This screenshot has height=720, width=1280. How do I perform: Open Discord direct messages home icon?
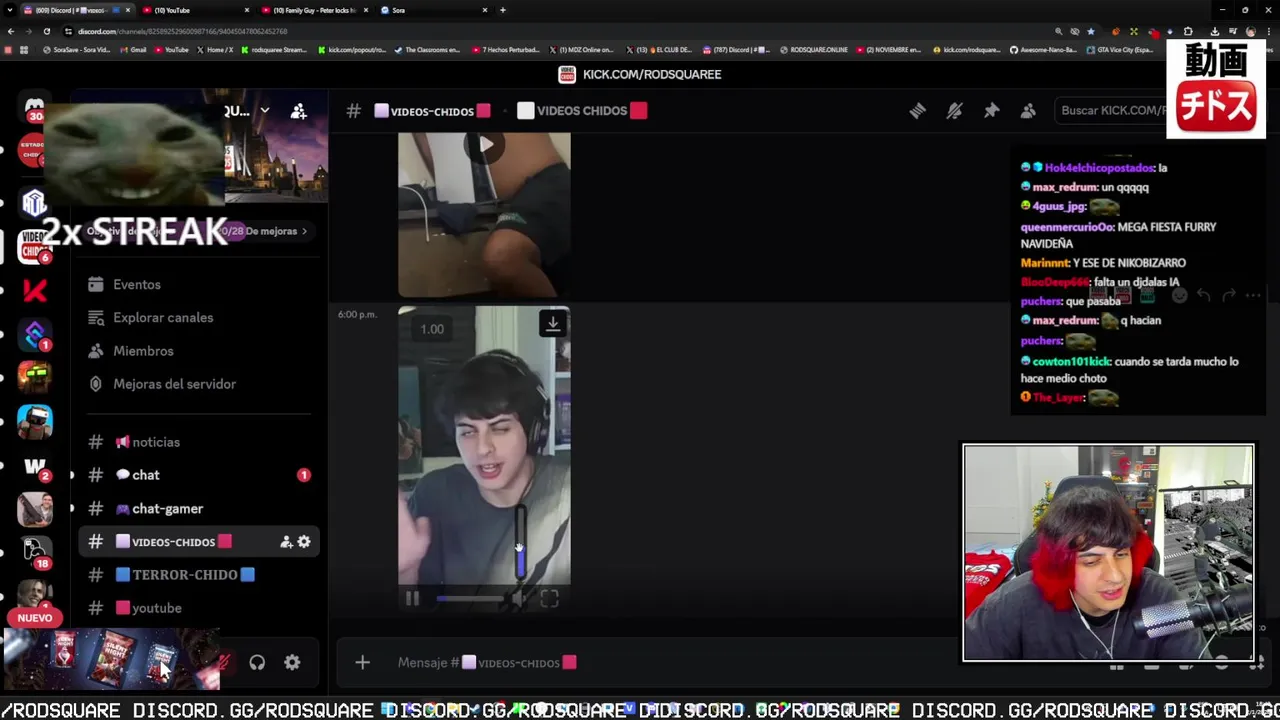(x=35, y=108)
